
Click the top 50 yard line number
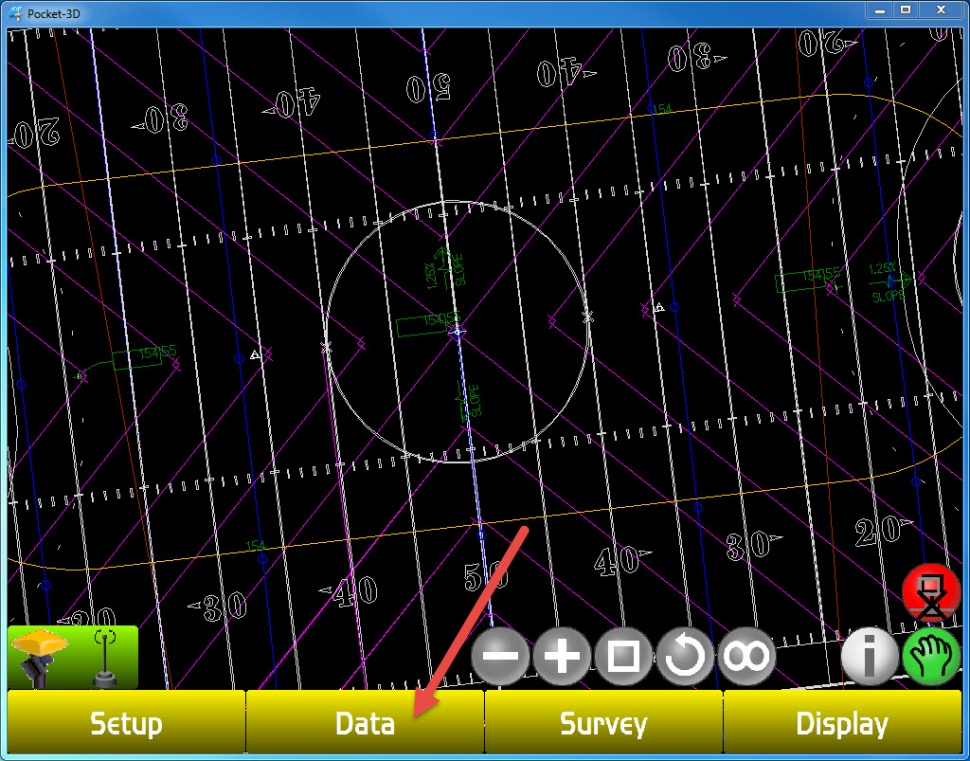(x=428, y=88)
